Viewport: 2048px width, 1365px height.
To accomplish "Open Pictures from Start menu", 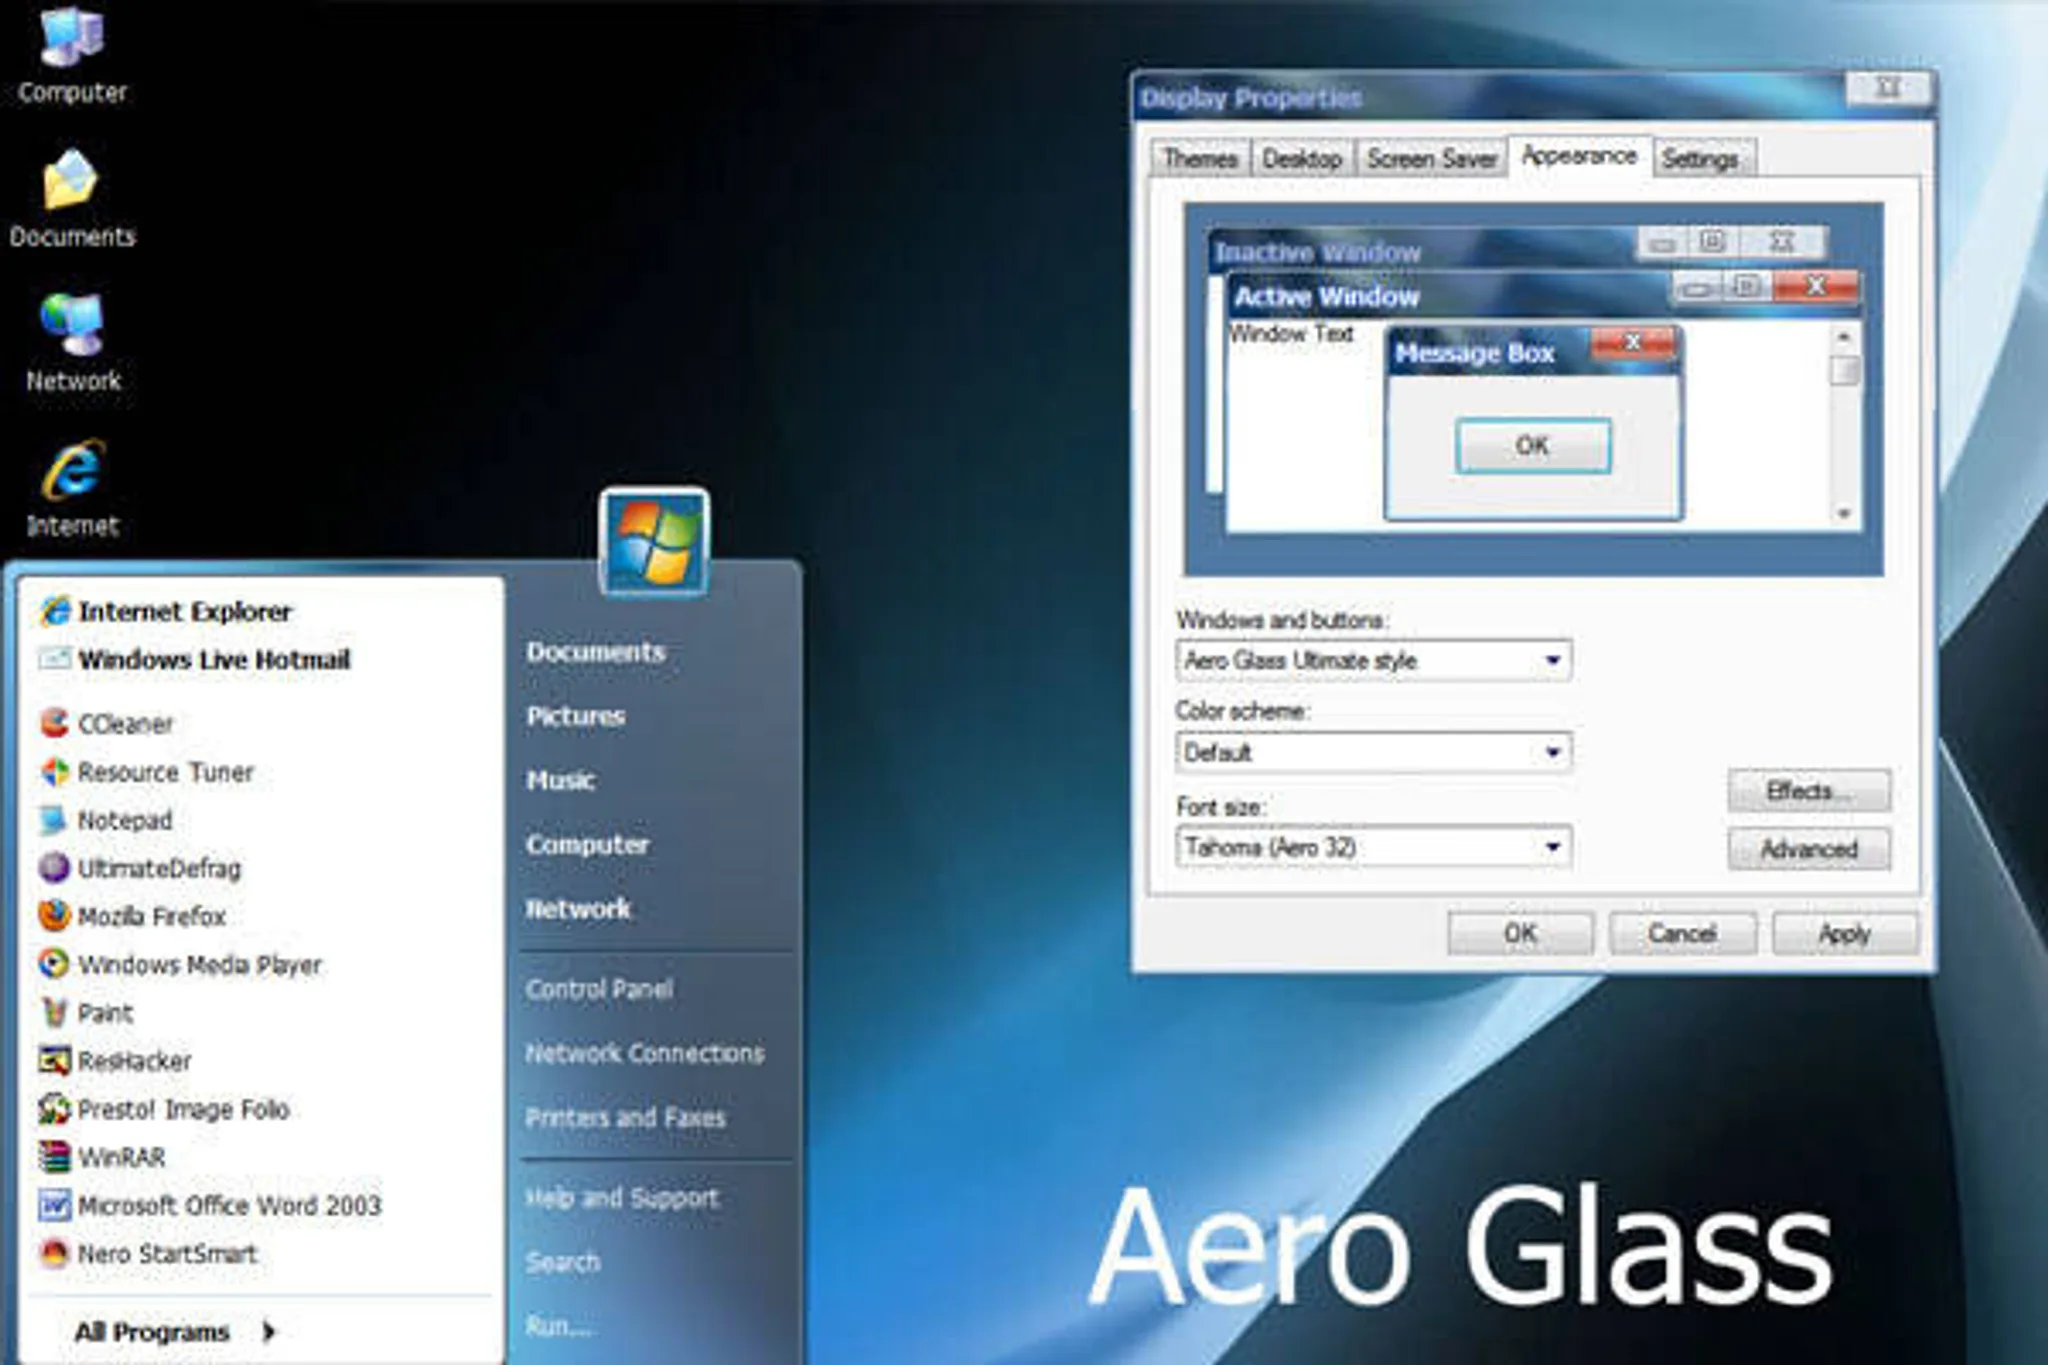I will 576,716.
